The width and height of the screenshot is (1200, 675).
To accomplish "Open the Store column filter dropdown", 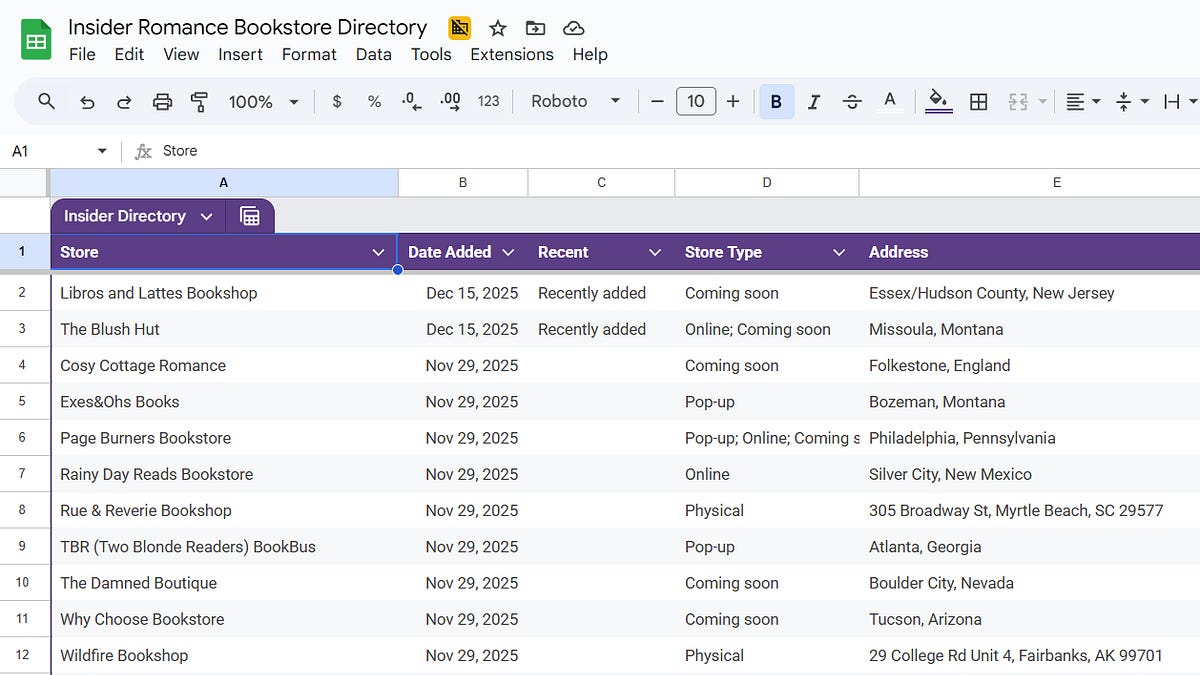I will [x=378, y=252].
